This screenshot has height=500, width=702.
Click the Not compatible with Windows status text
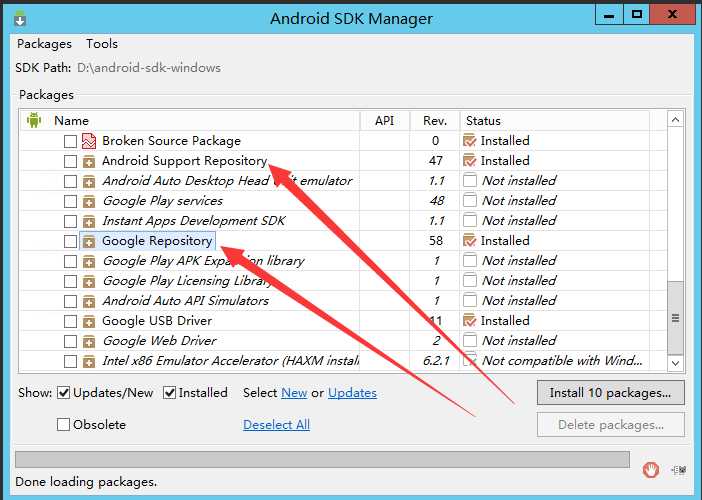[562, 361]
